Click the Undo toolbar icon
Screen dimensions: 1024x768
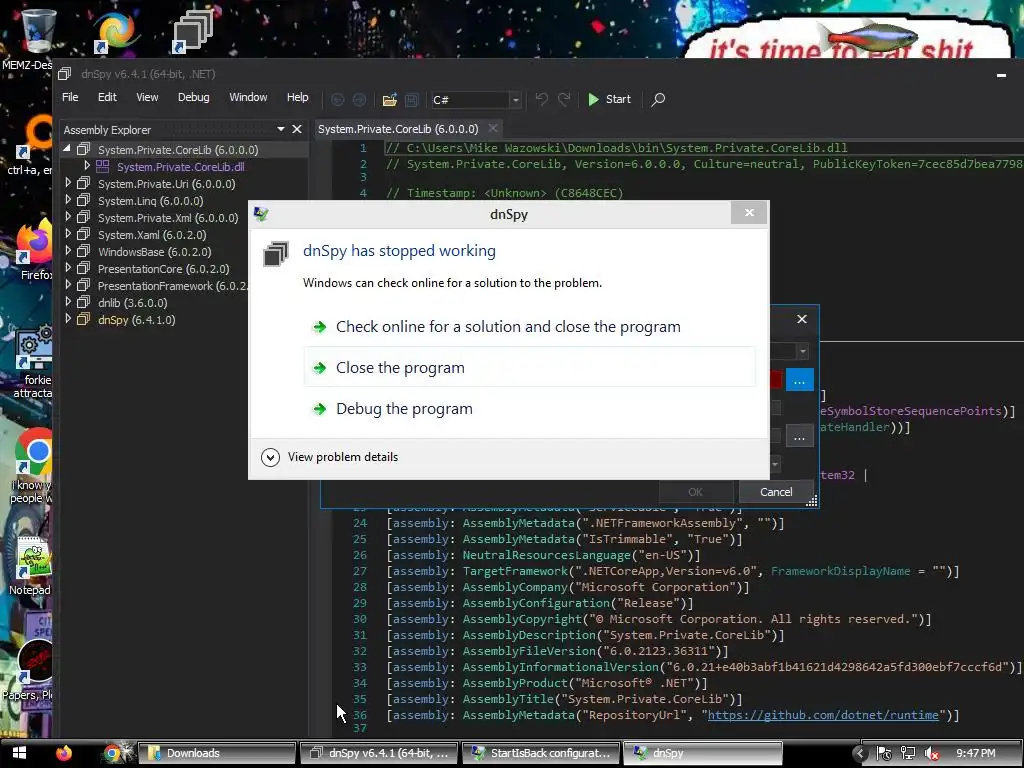coord(541,99)
